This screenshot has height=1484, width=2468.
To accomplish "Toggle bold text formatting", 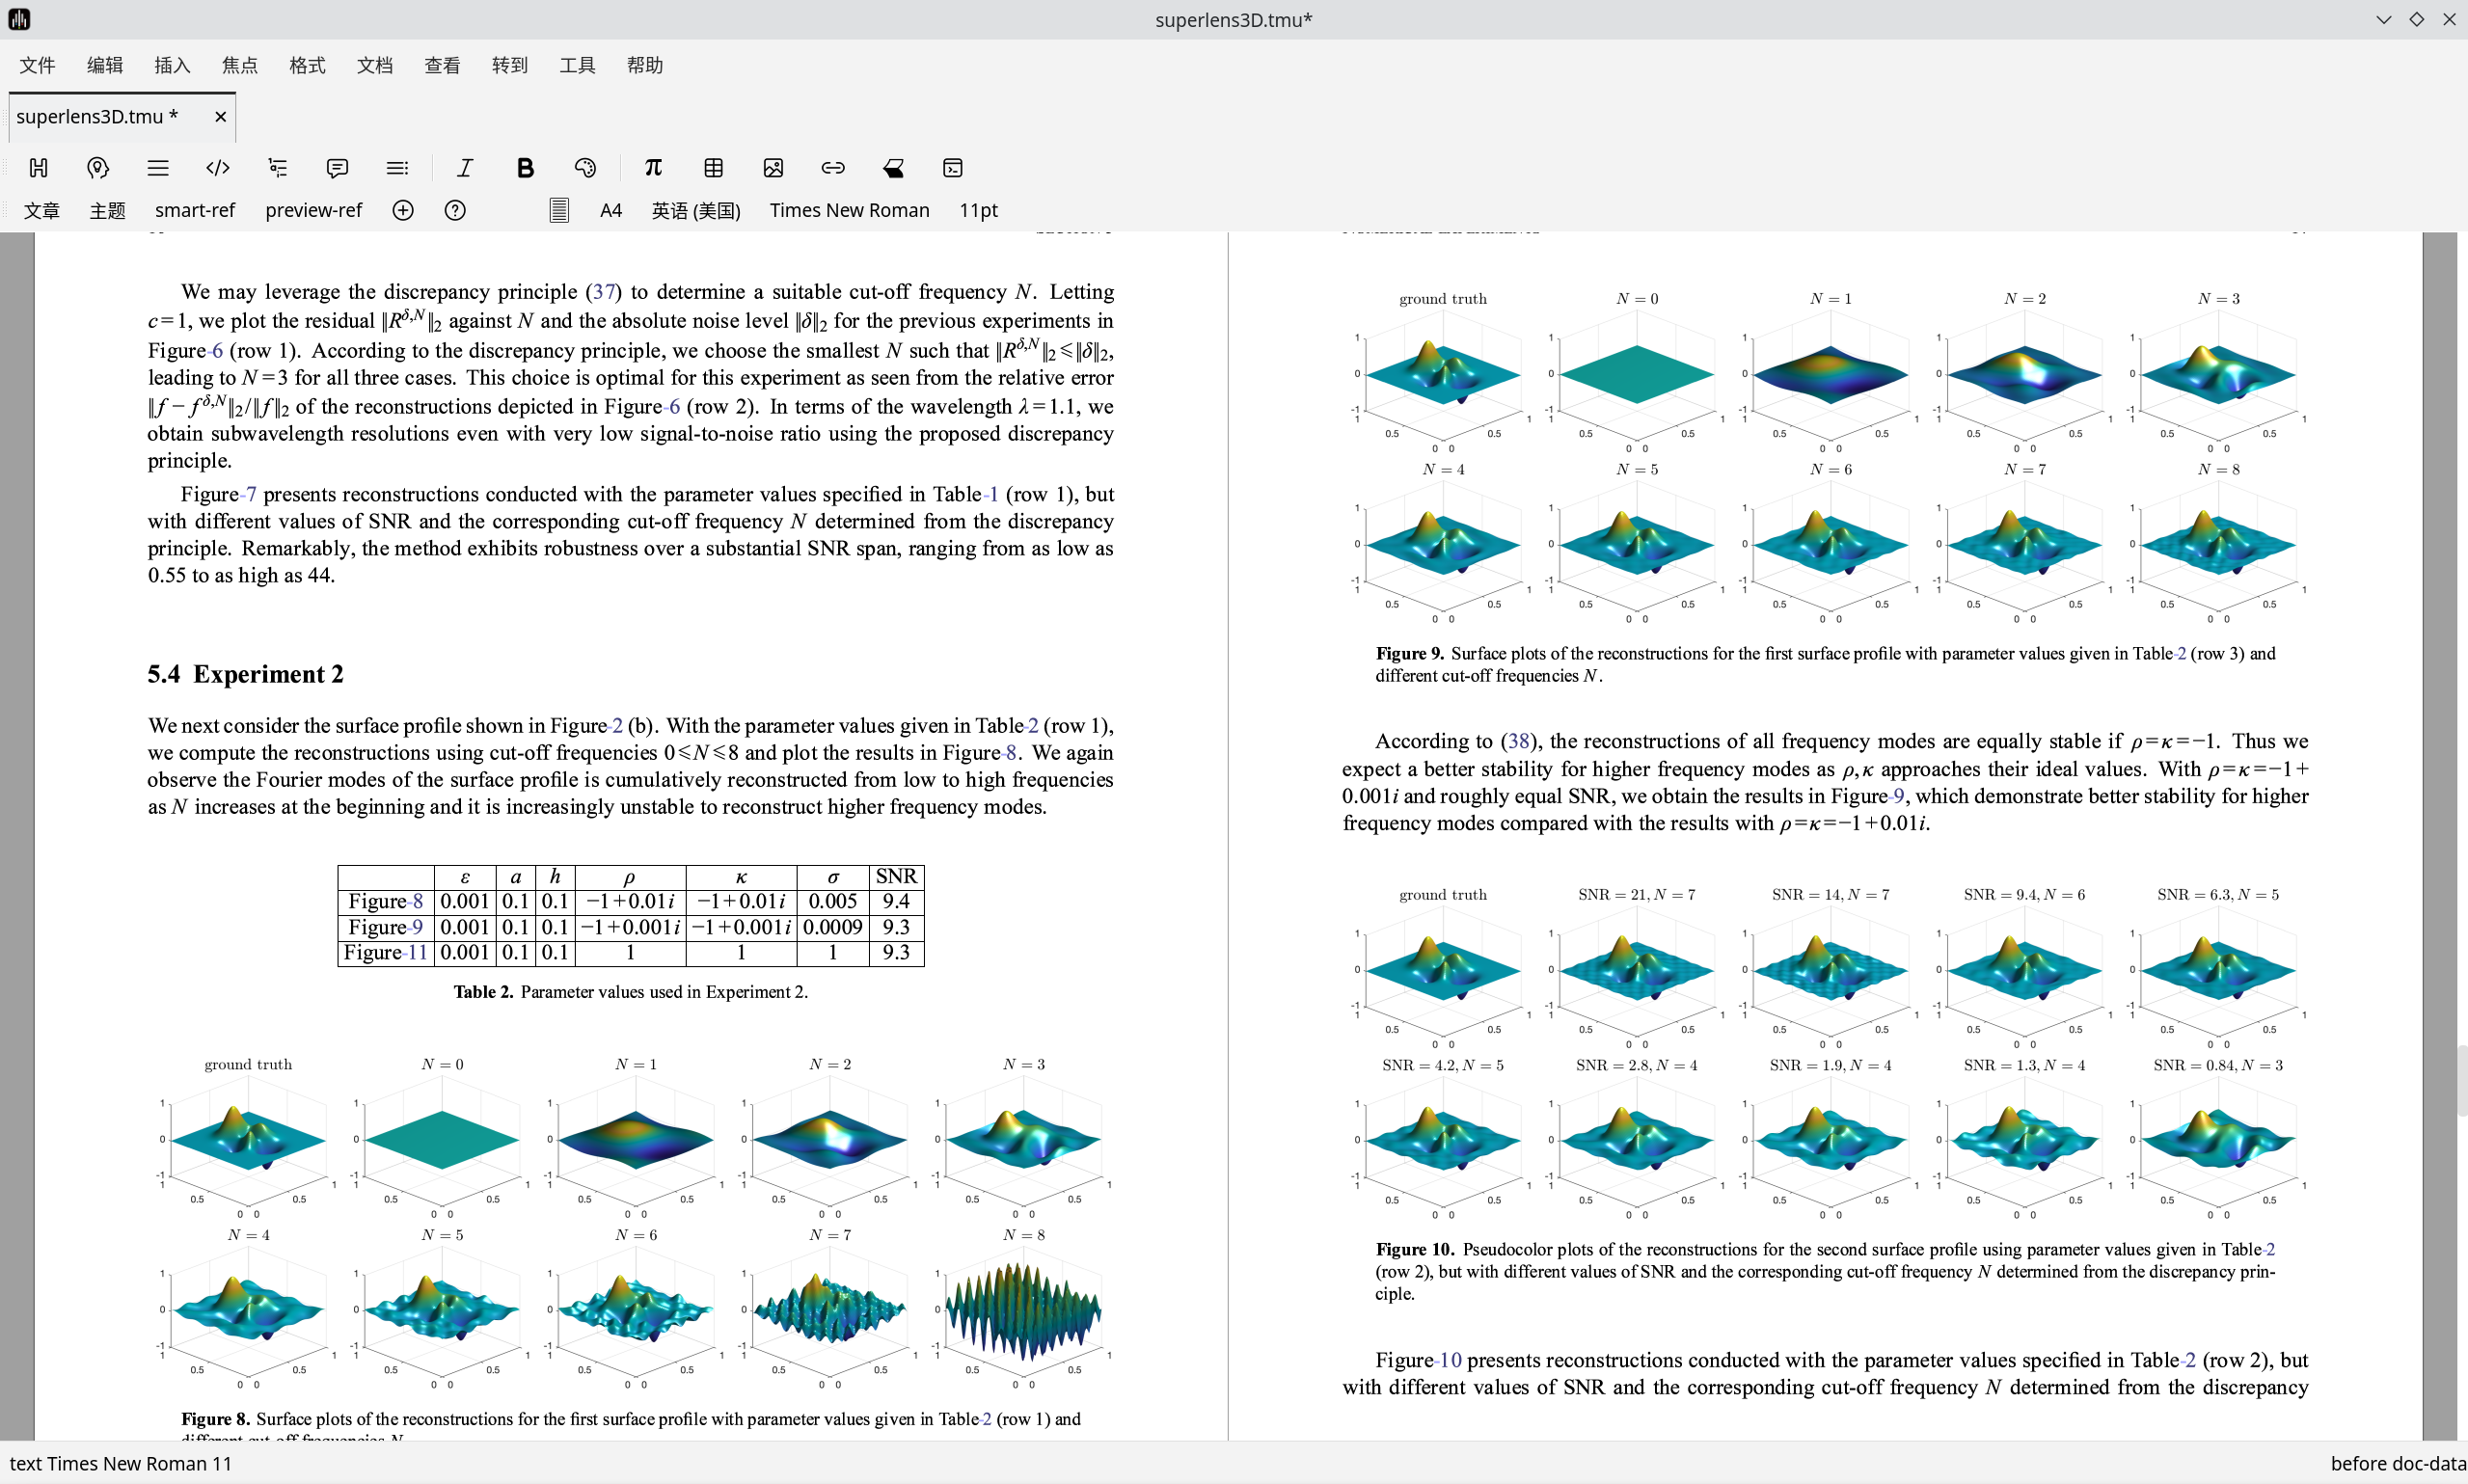I will 525,168.
